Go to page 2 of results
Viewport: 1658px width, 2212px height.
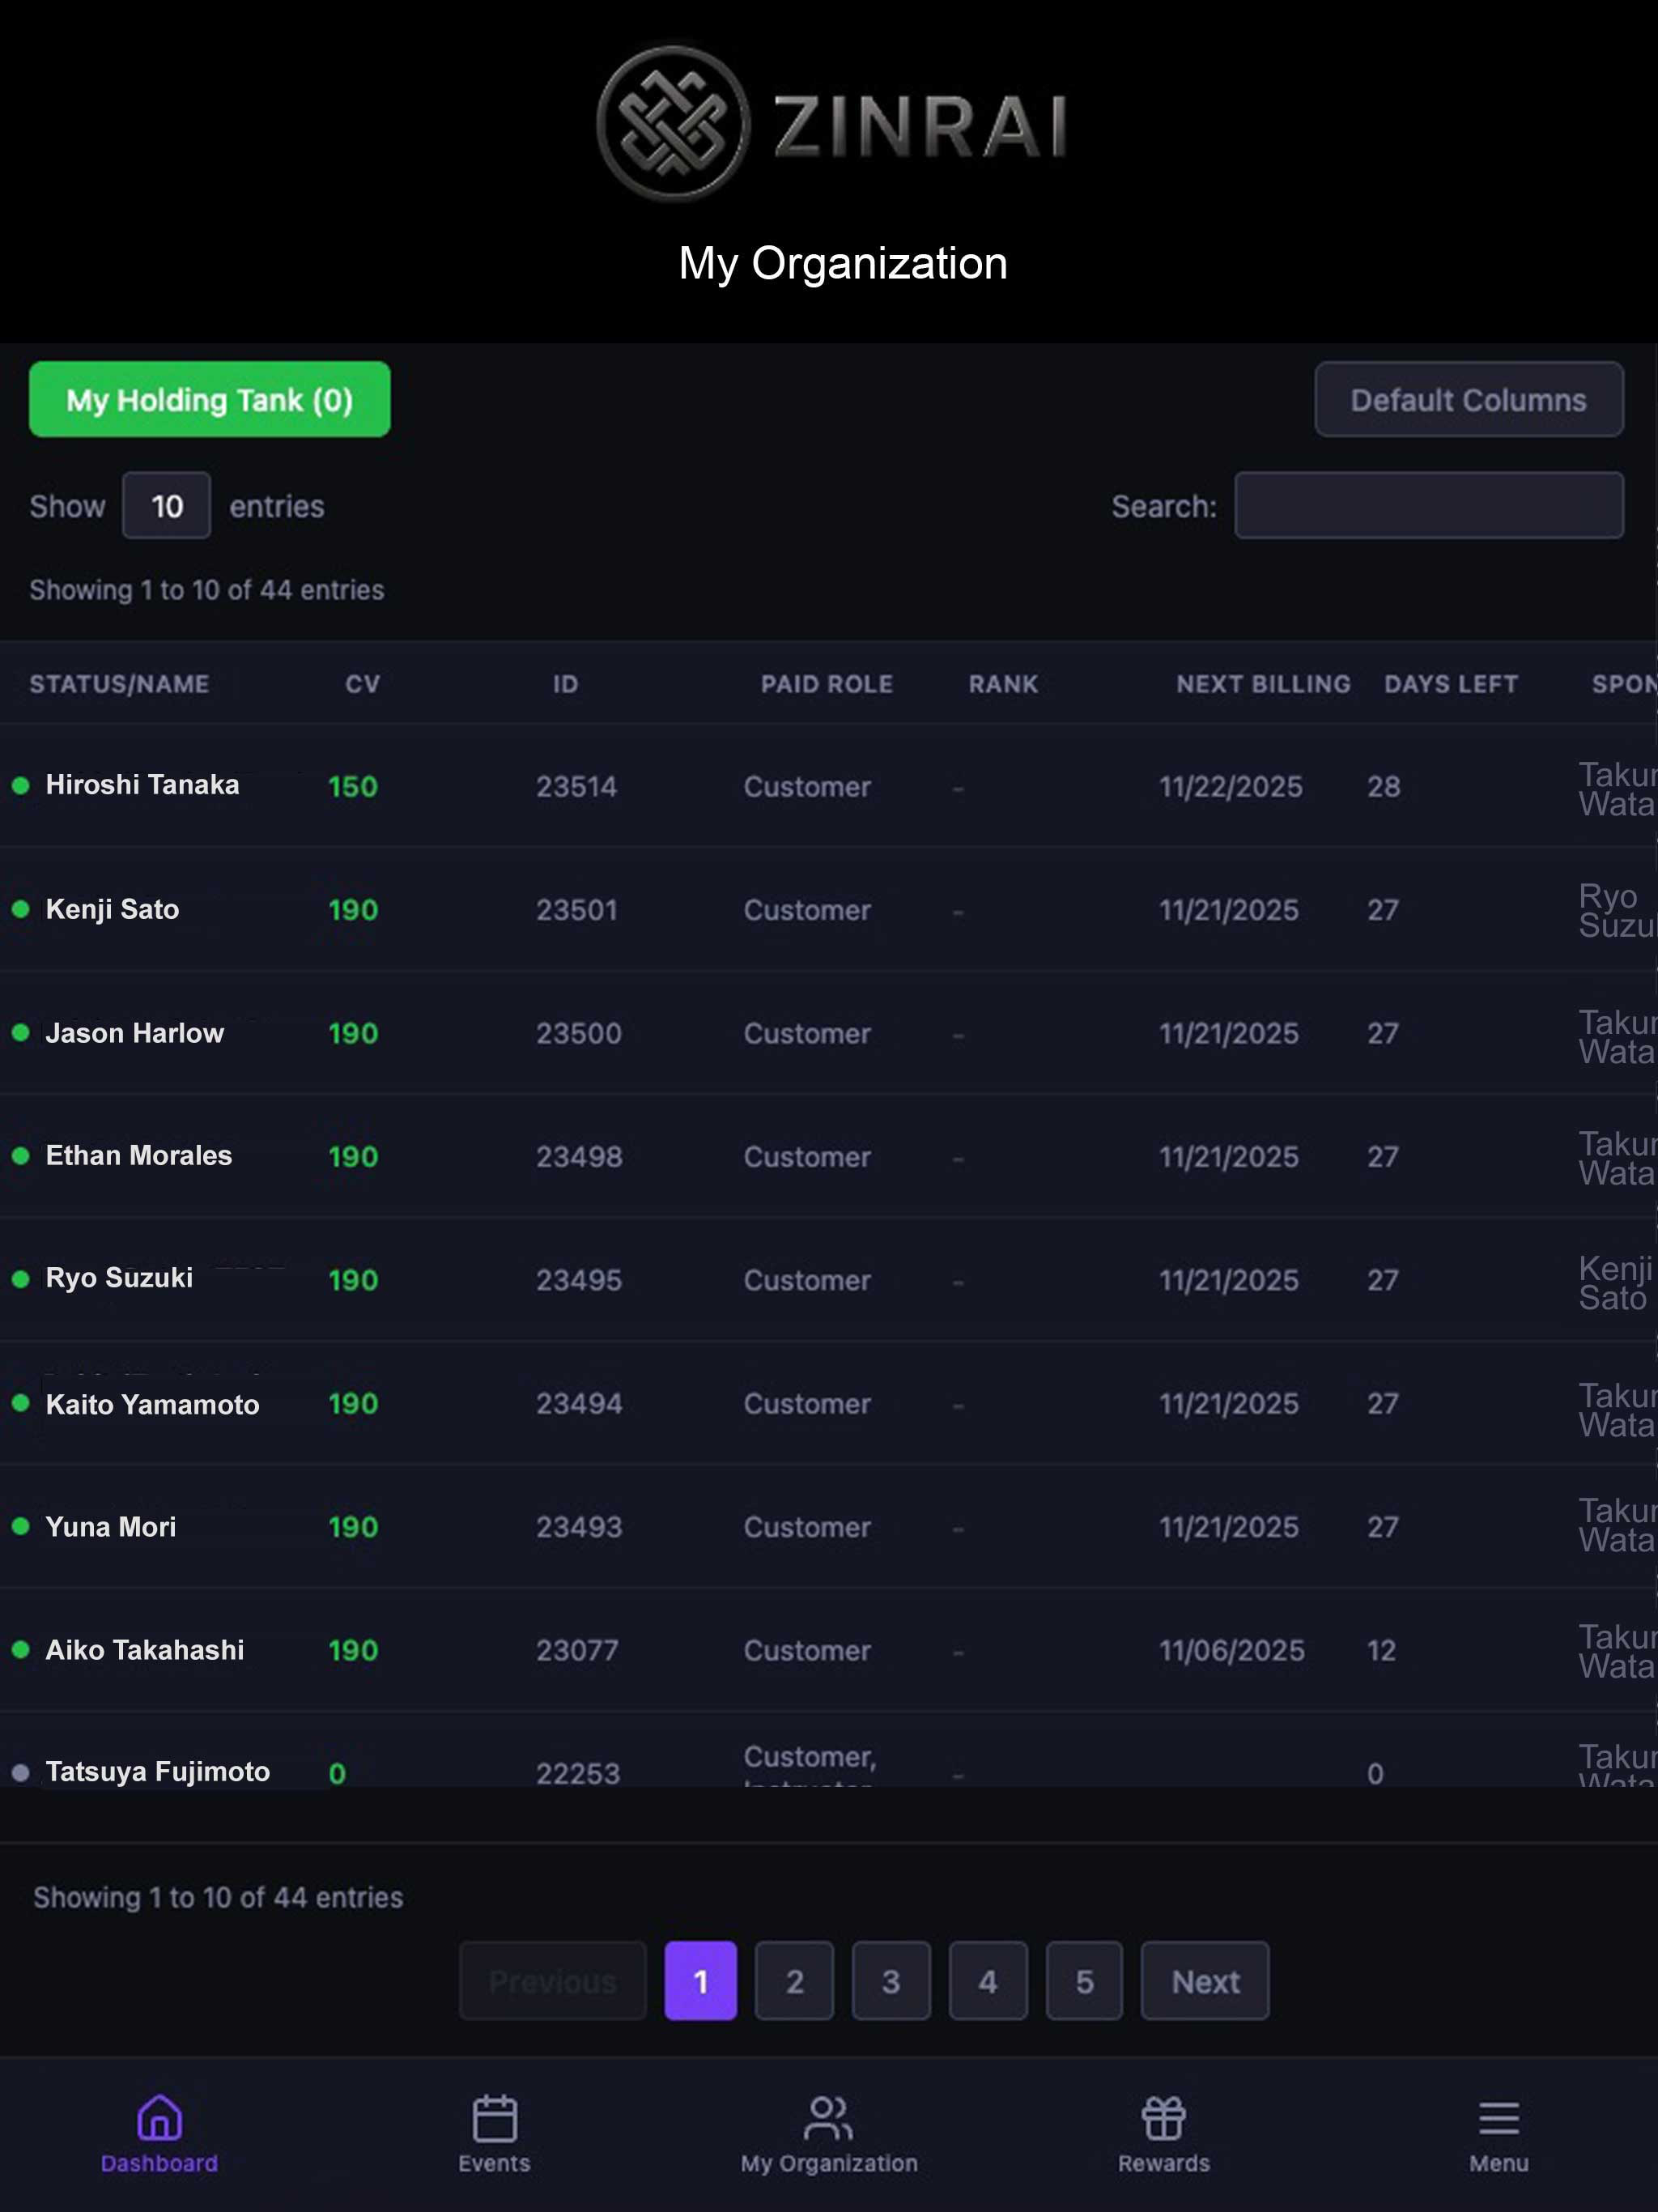tap(794, 1981)
